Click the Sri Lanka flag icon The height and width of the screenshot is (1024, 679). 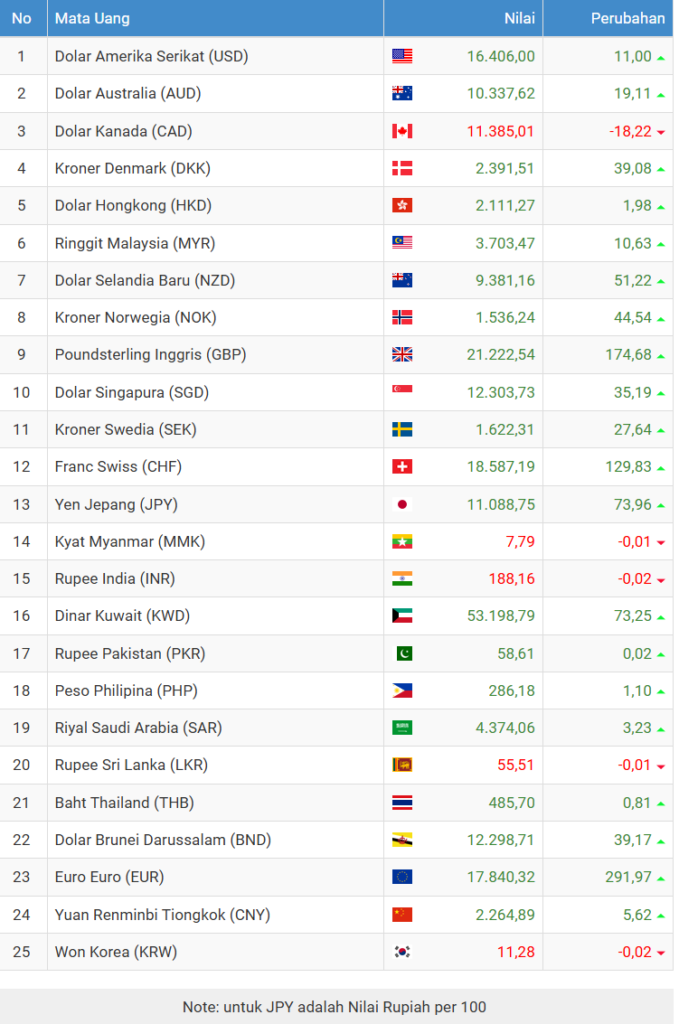click(402, 765)
